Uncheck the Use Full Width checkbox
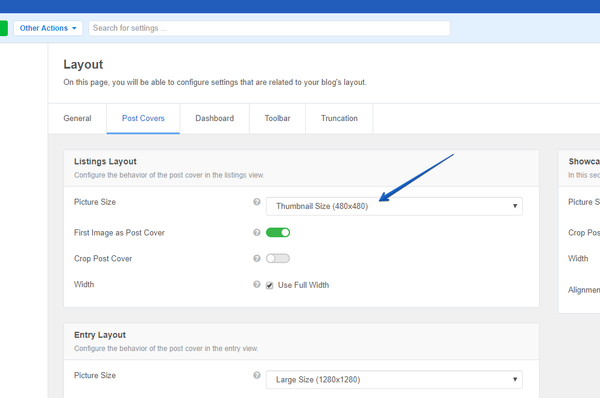Viewport: 600px width, 398px height. point(270,285)
